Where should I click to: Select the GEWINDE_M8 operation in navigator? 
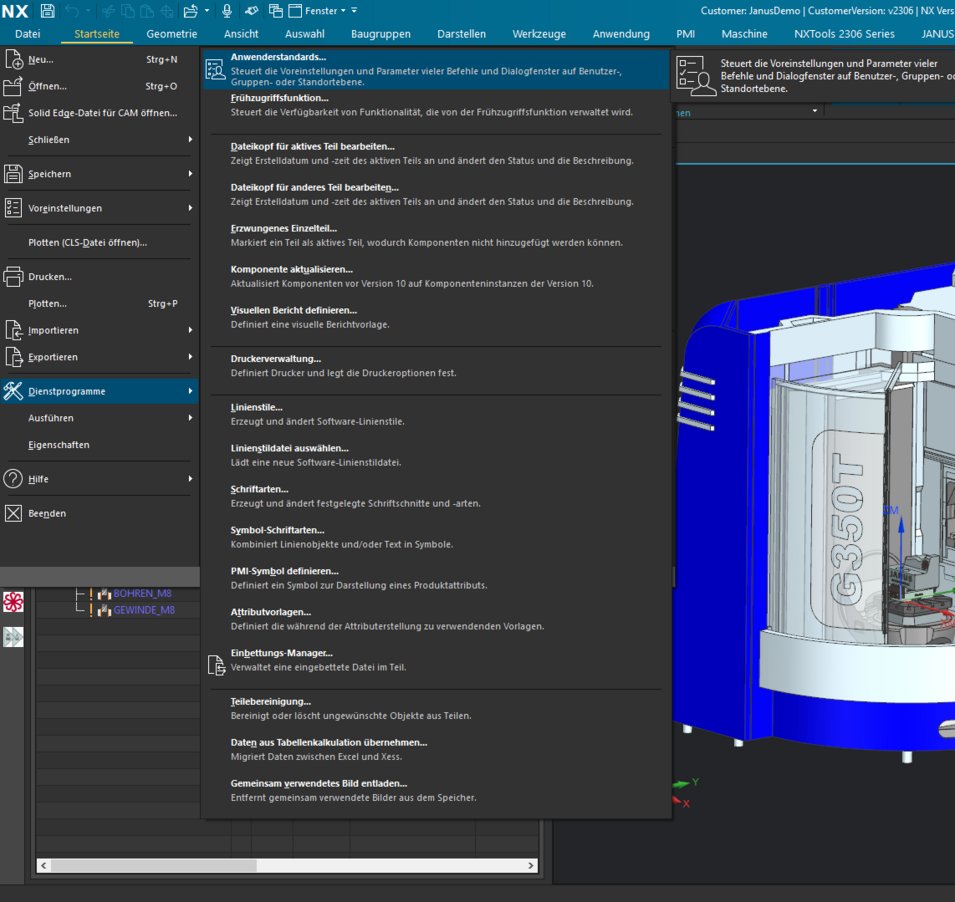[144, 610]
